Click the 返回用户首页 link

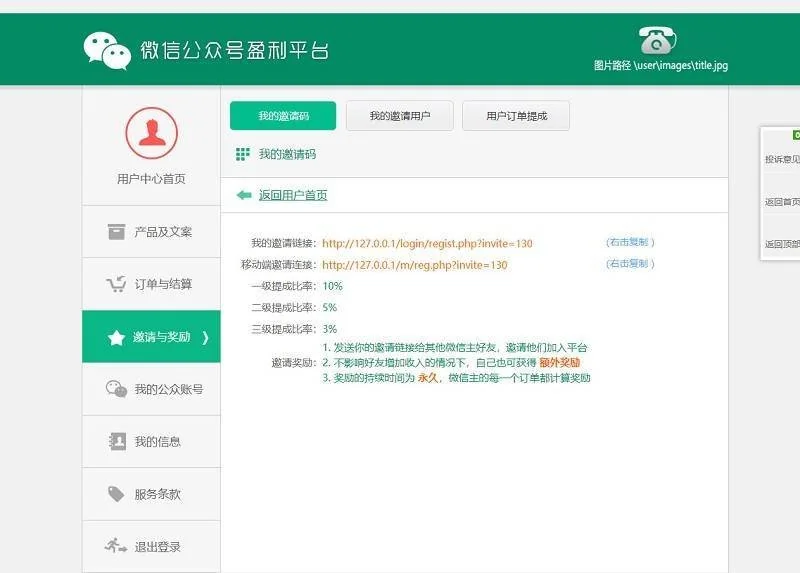pyautogui.click(x=292, y=195)
